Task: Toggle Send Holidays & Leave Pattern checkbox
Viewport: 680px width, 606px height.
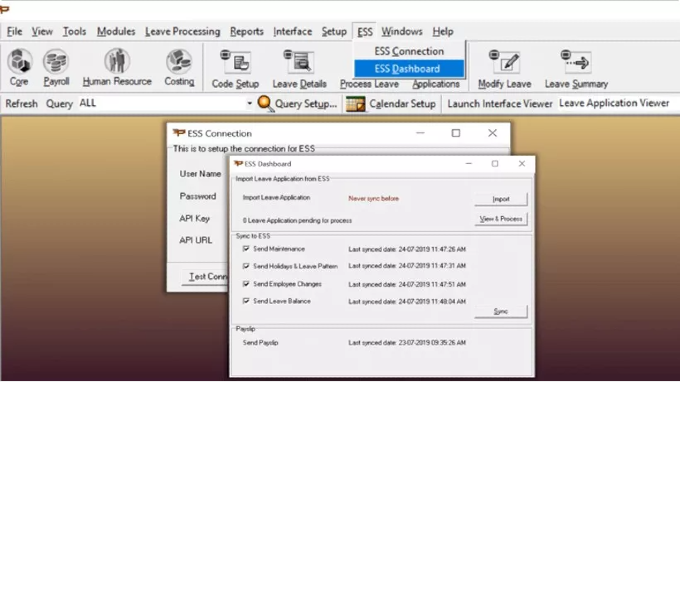Action: (x=246, y=266)
